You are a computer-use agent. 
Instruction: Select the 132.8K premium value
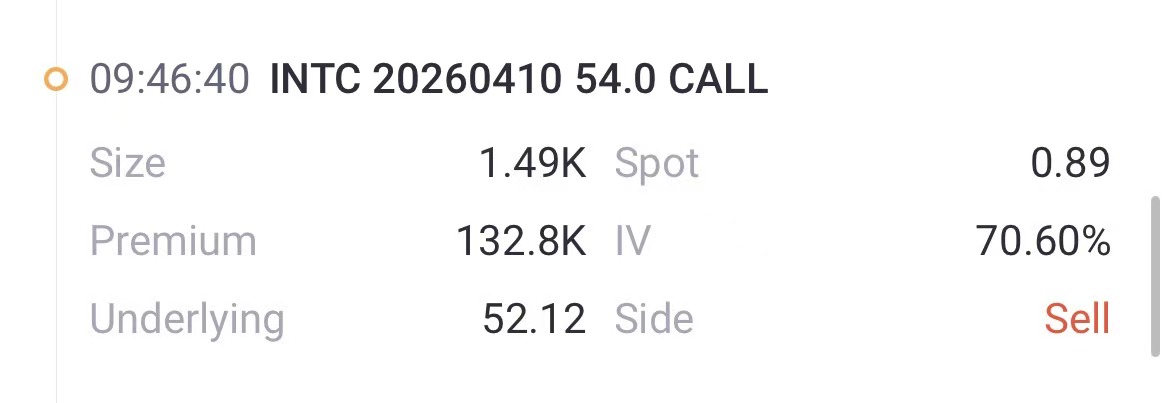click(x=521, y=241)
